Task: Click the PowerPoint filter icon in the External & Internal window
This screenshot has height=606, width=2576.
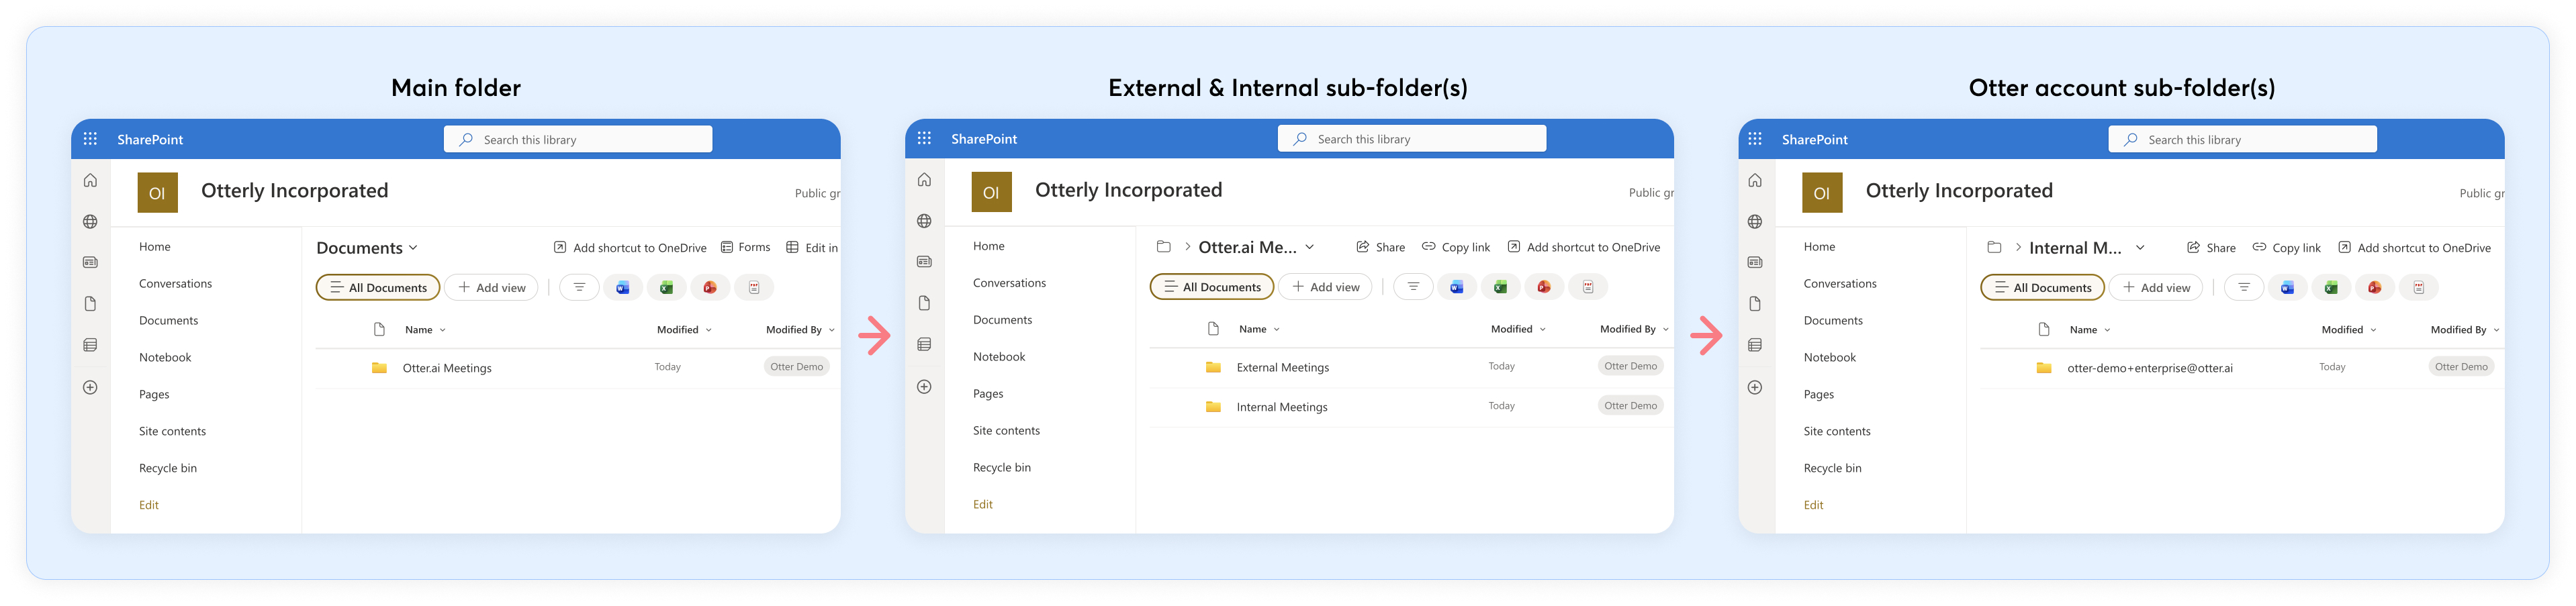Action: point(1543,287)
